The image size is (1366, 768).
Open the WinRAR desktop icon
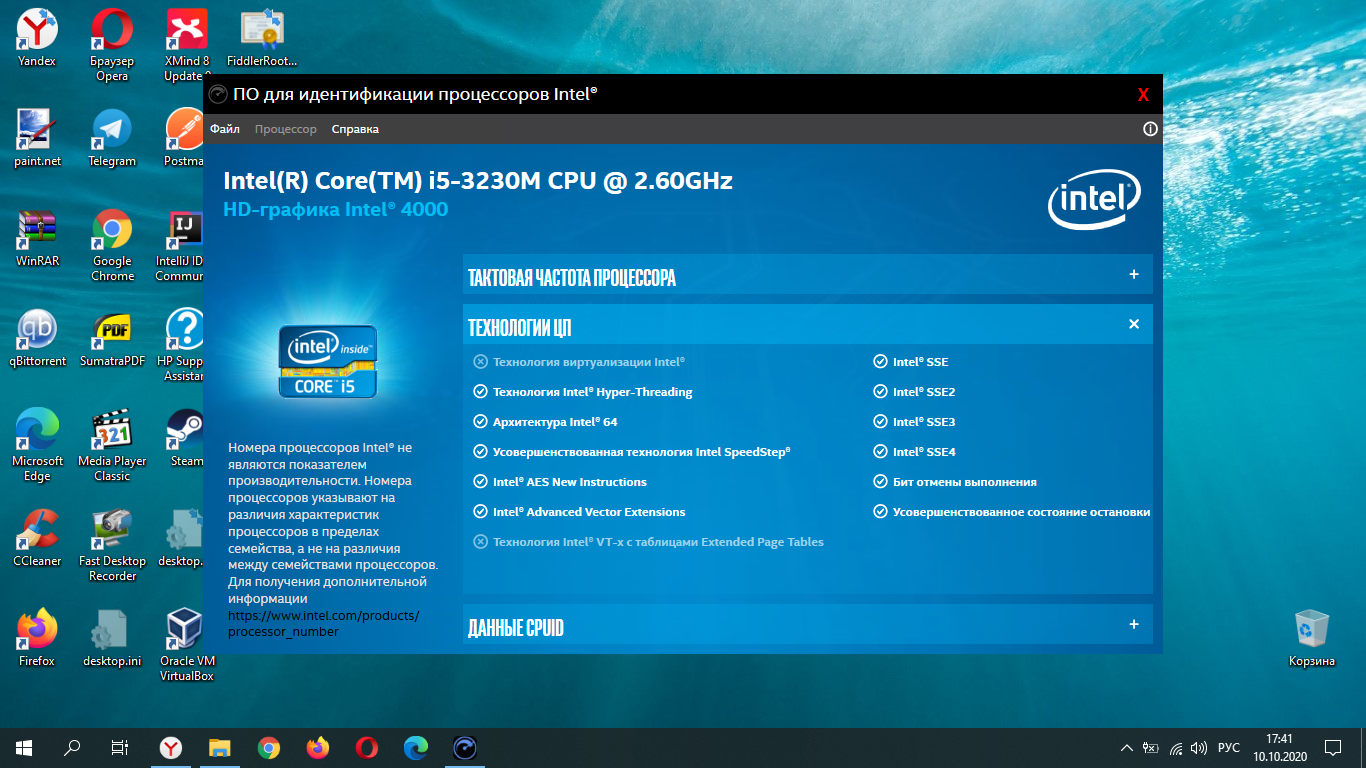pos(37,238)
